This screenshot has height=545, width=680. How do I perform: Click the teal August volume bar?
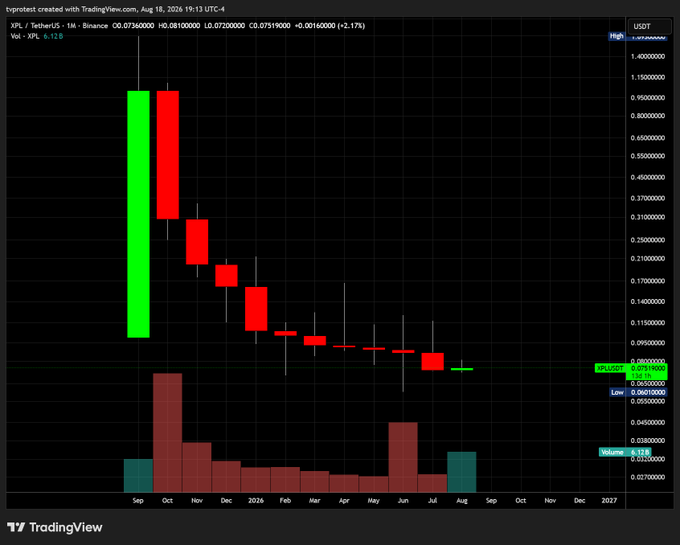click(462, 472)
